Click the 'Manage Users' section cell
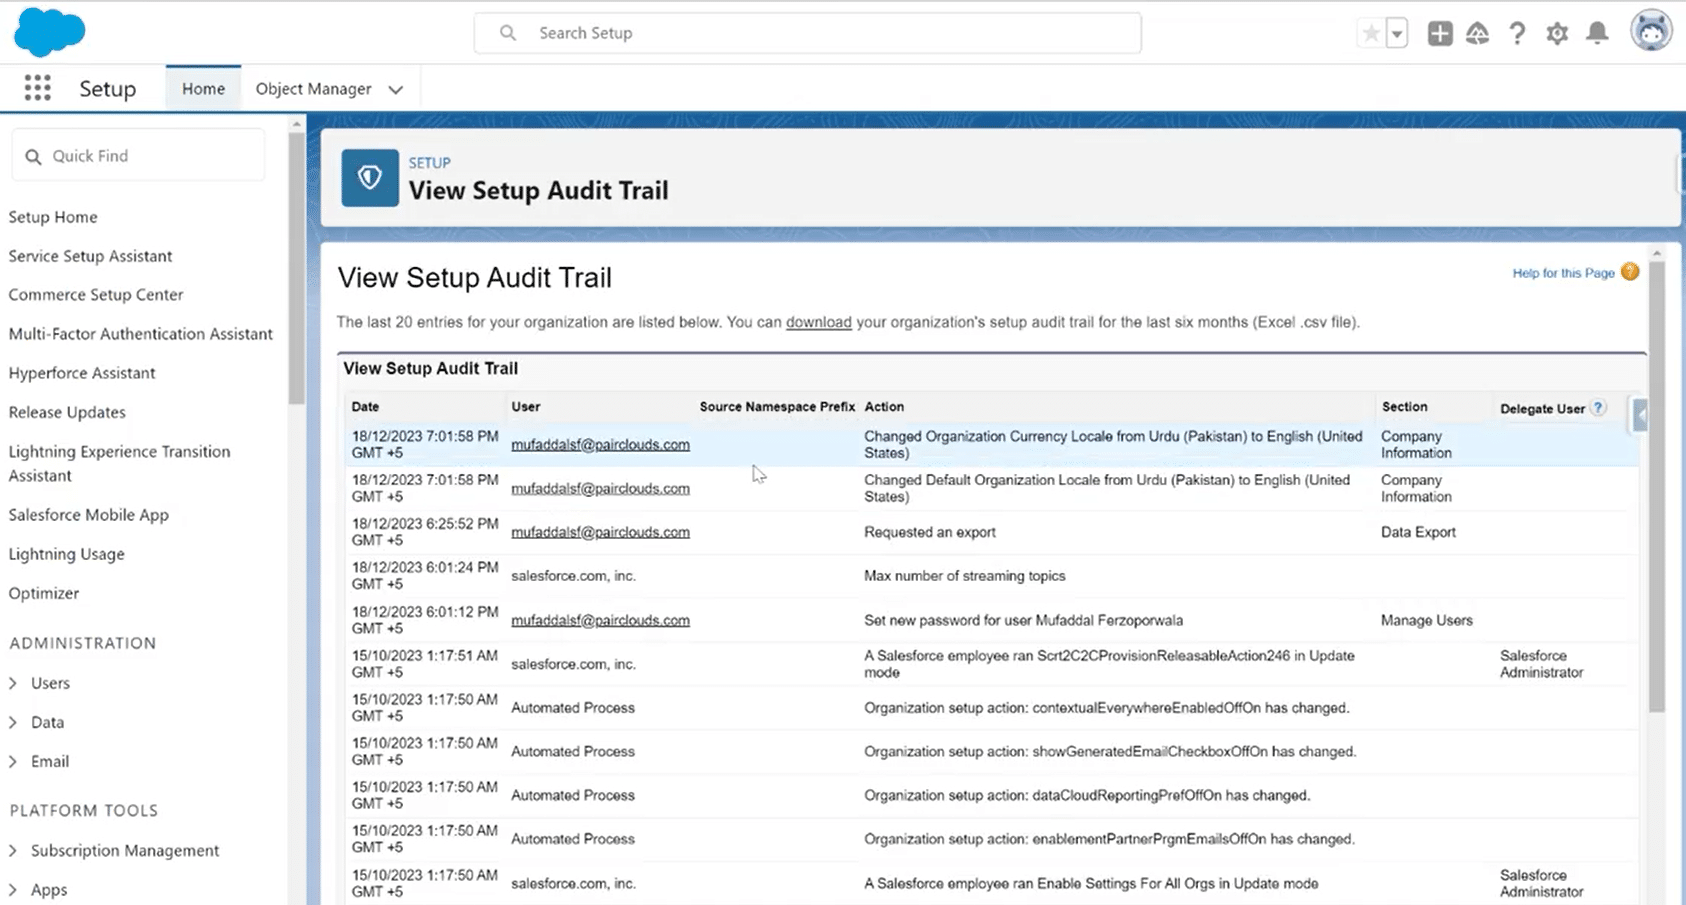This screenshot has width=1686, height=905. 1427,620
